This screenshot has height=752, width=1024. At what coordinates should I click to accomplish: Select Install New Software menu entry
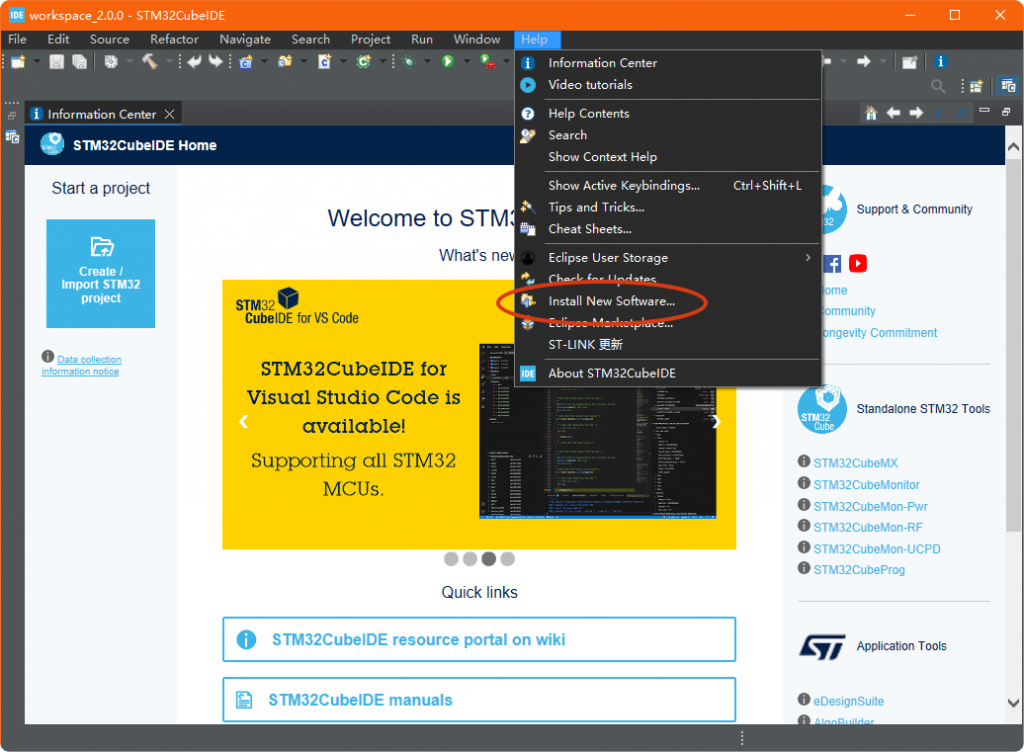click(x=611, y=301)
